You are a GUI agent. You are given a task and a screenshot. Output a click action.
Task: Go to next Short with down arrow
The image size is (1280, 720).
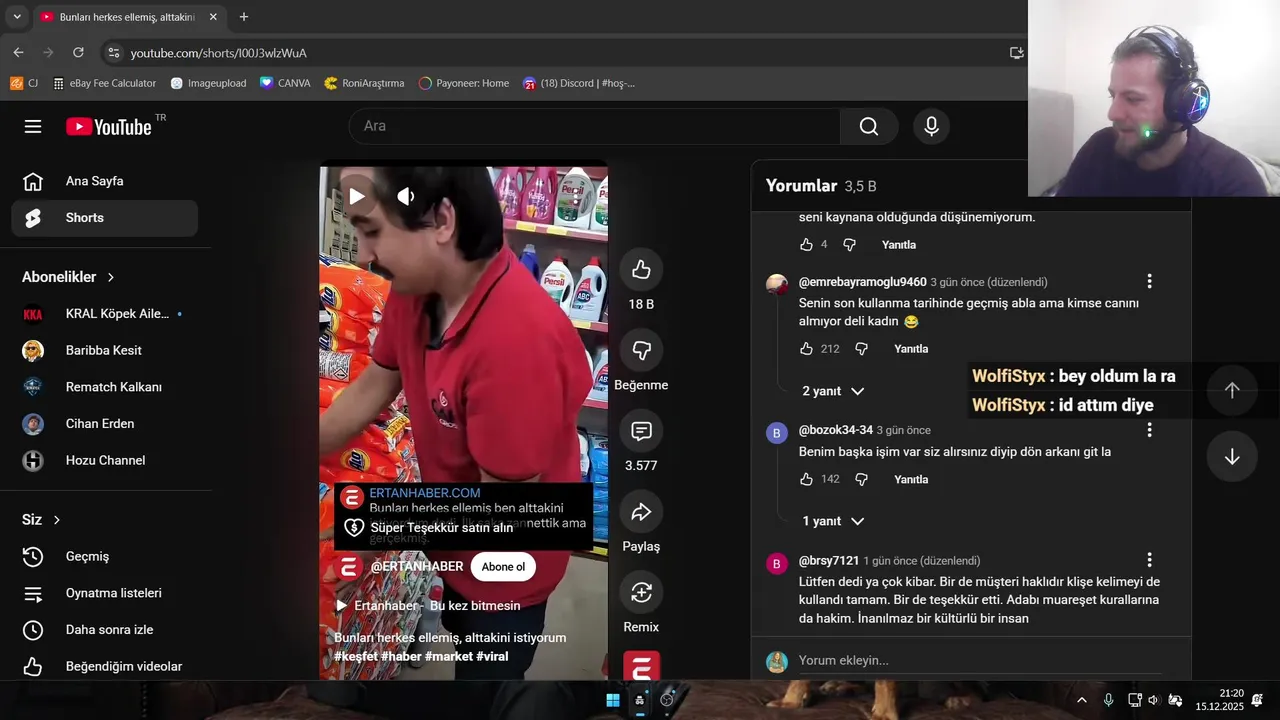click(x=1232, y=457)
